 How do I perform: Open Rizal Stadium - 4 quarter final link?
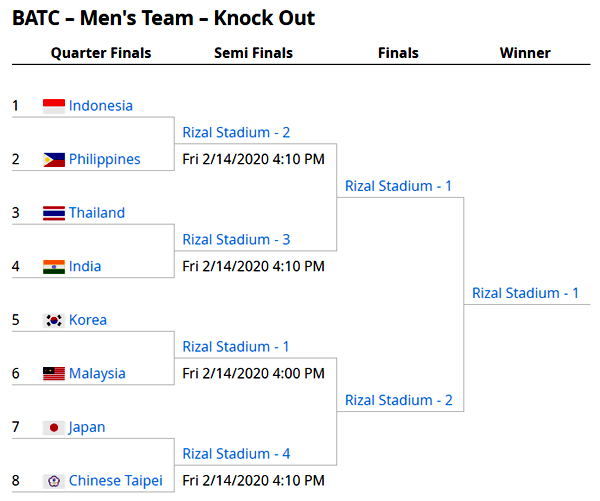click(236, 454)
